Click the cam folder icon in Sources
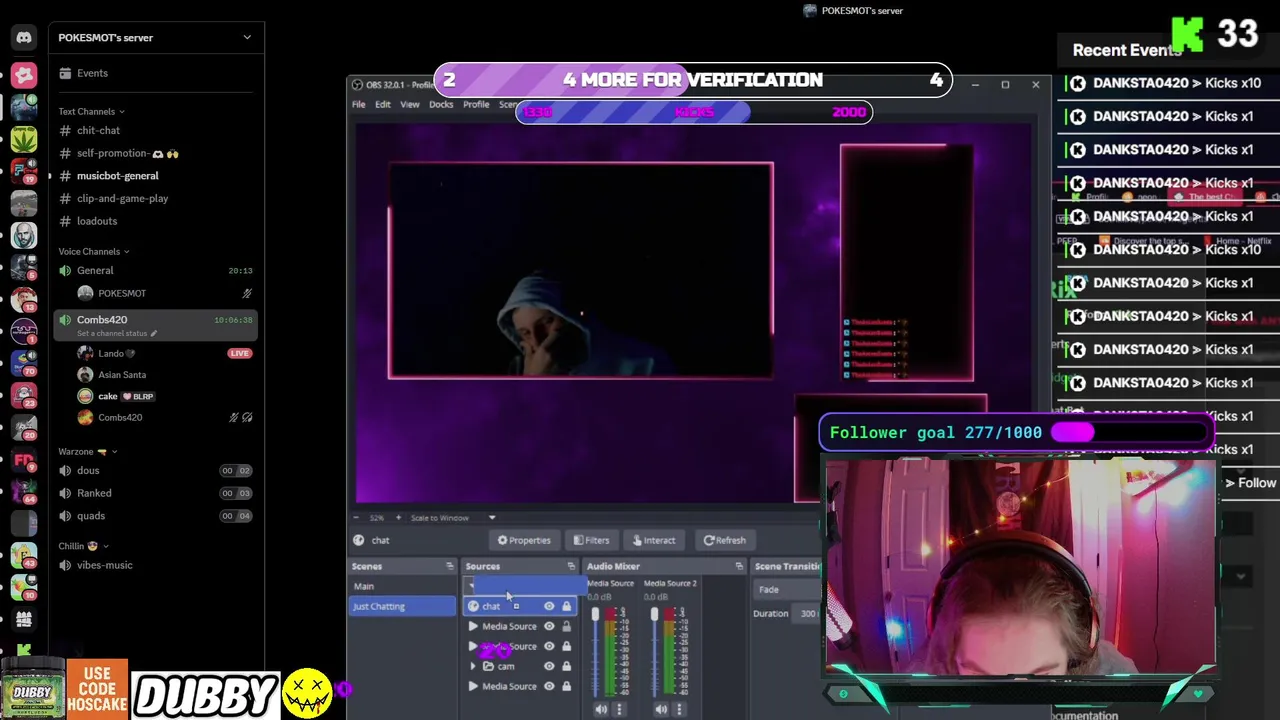1280x720 pixels. 488,666
